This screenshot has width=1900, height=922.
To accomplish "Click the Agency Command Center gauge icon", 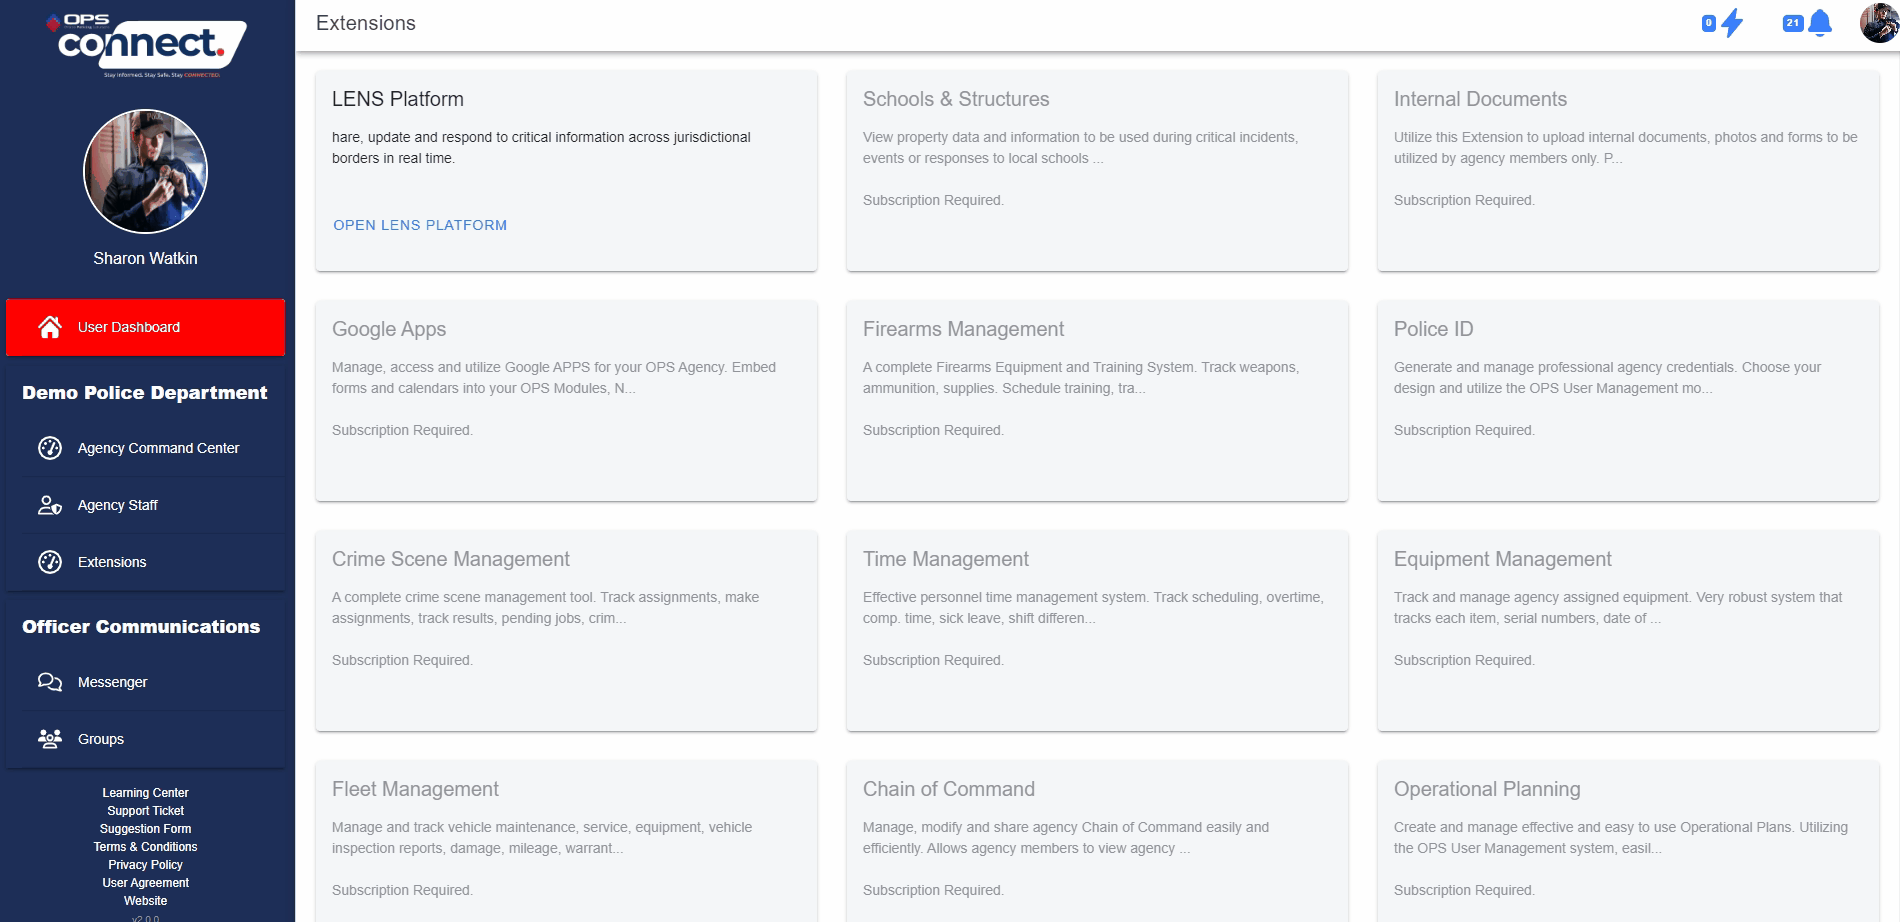I will pyautogui.click(x=50, y=448).
